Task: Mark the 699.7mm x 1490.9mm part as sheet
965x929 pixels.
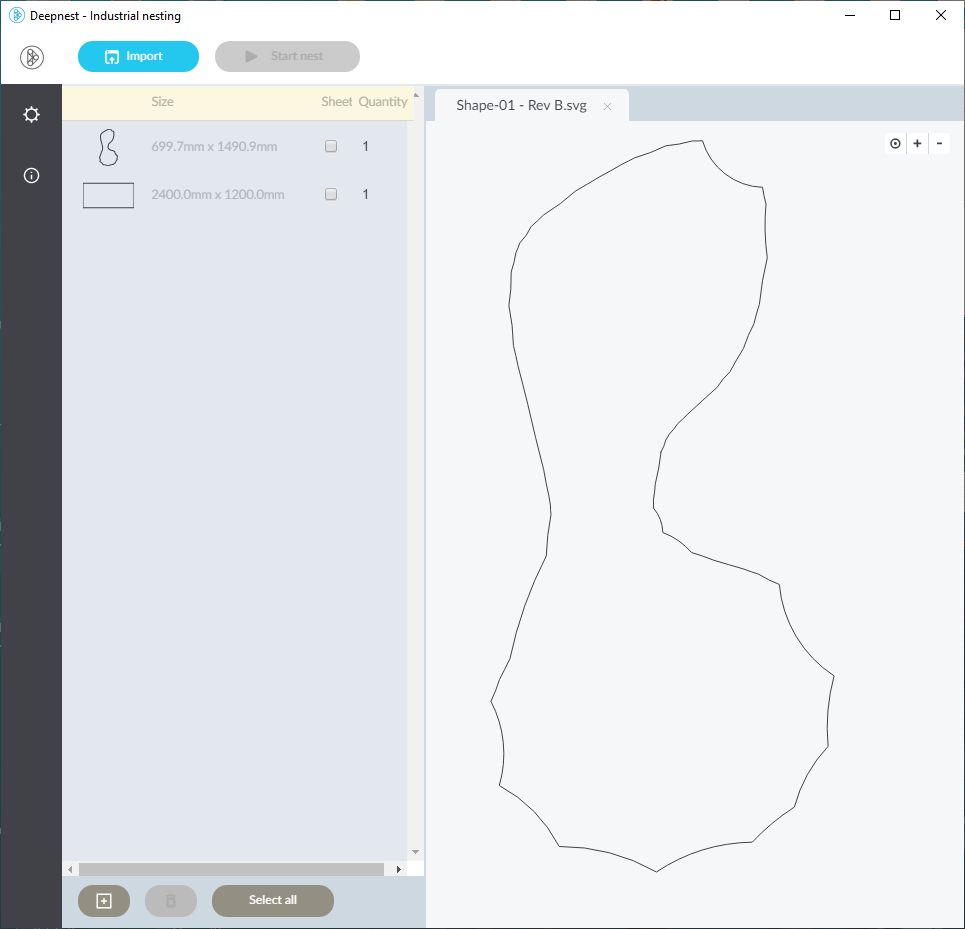Action: pos(331,146)
